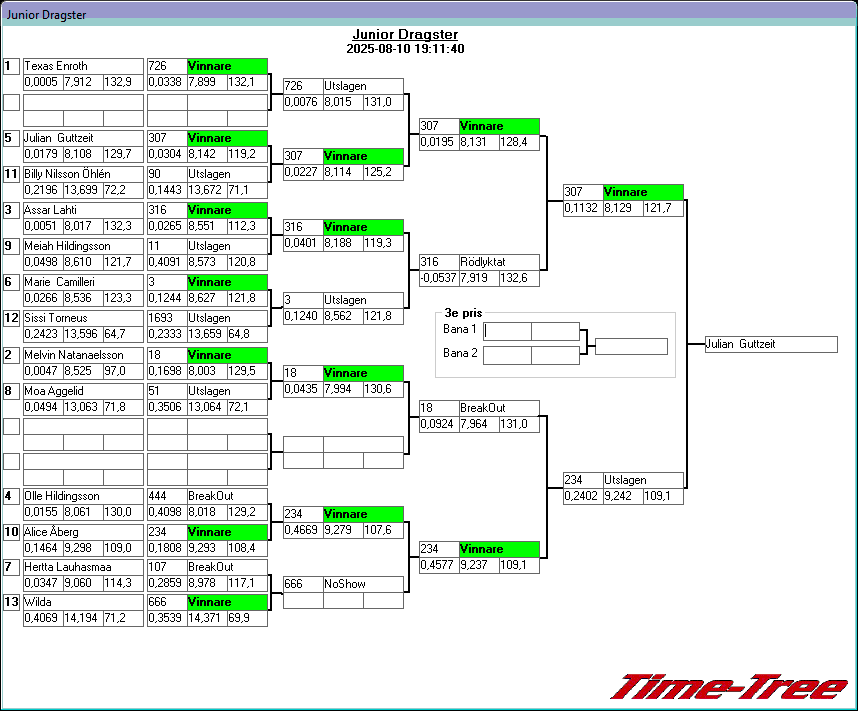Click seed number 1 box beside Texas Enroth

(11, 66)
